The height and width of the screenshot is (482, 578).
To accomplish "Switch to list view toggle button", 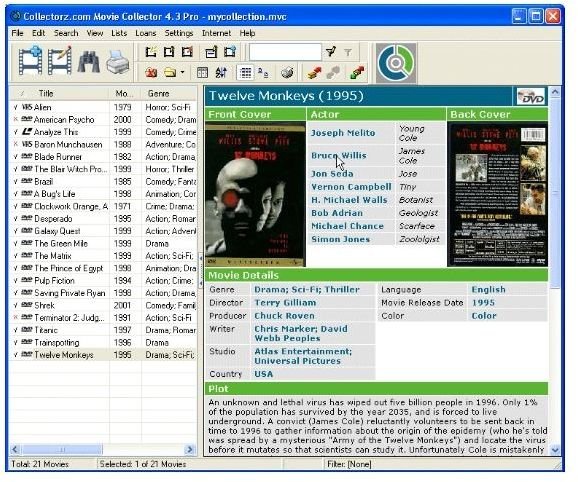I will click(245, 73).
